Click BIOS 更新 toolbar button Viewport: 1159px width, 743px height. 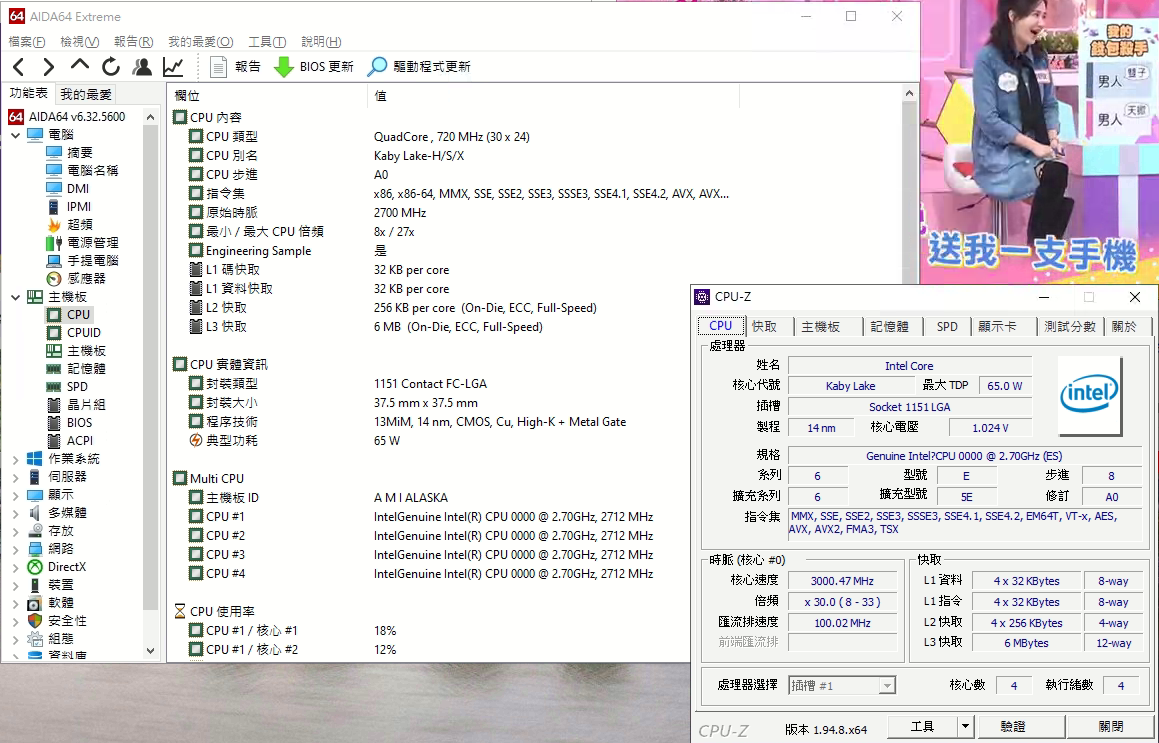tap(314, 67)
